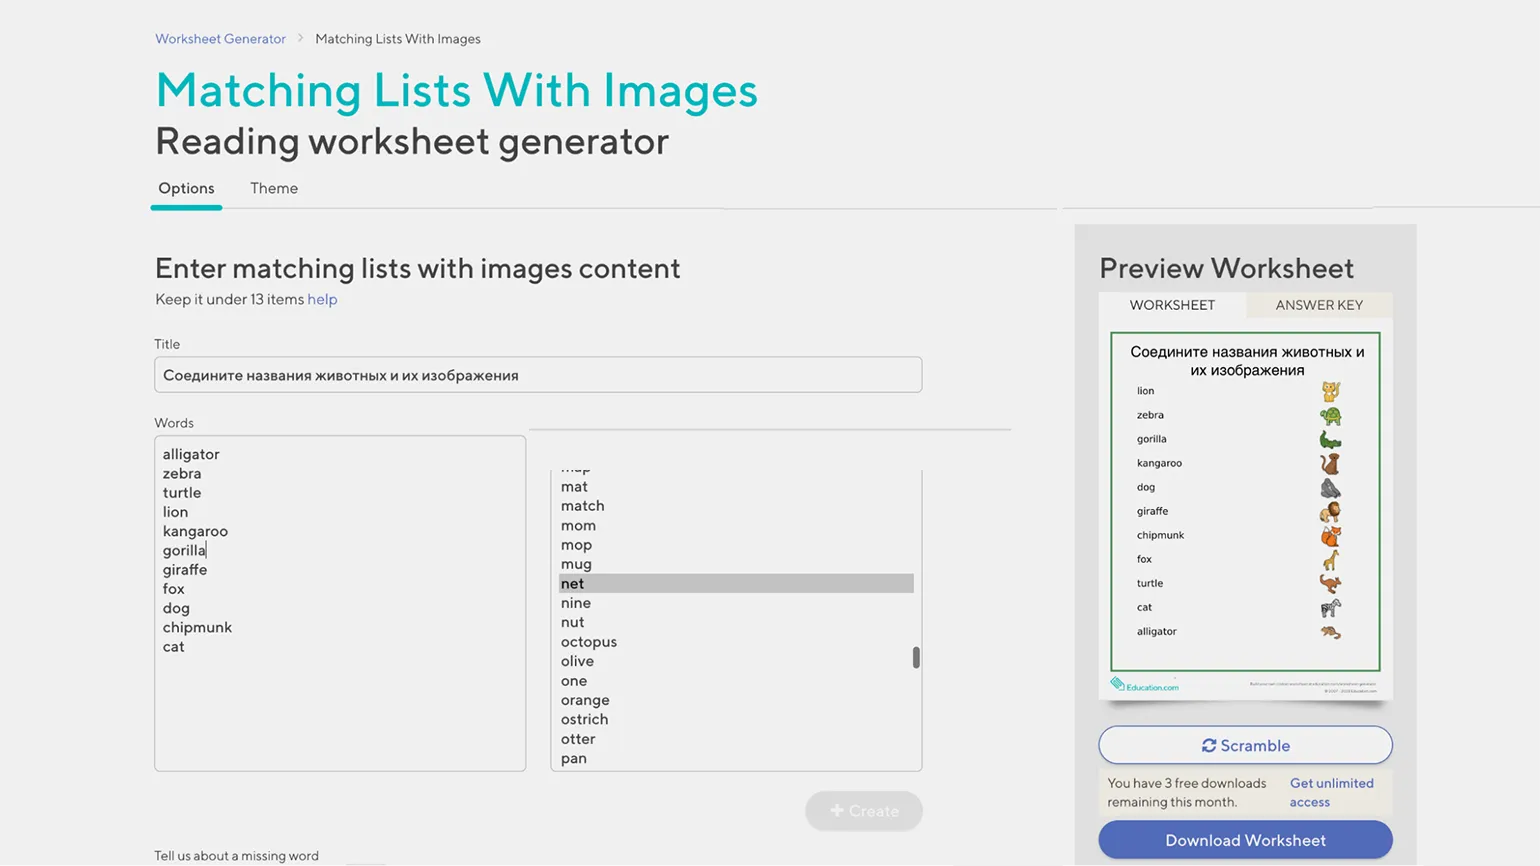Click the Education.com logo on the preview

[1145, 685]
